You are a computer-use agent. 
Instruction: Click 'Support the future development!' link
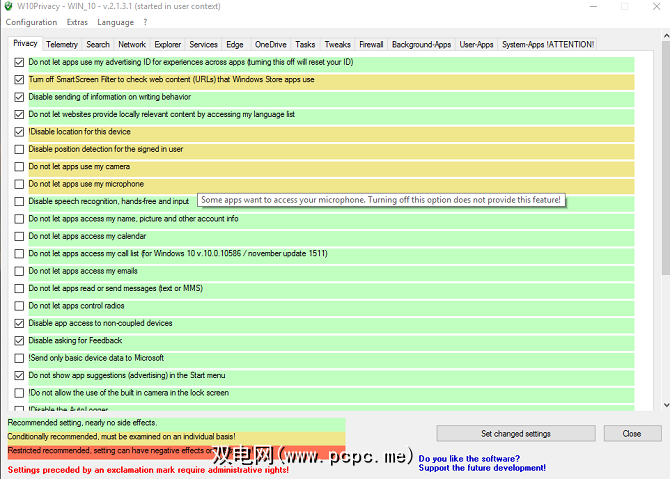pyautogui.click(x=482, y=467)
